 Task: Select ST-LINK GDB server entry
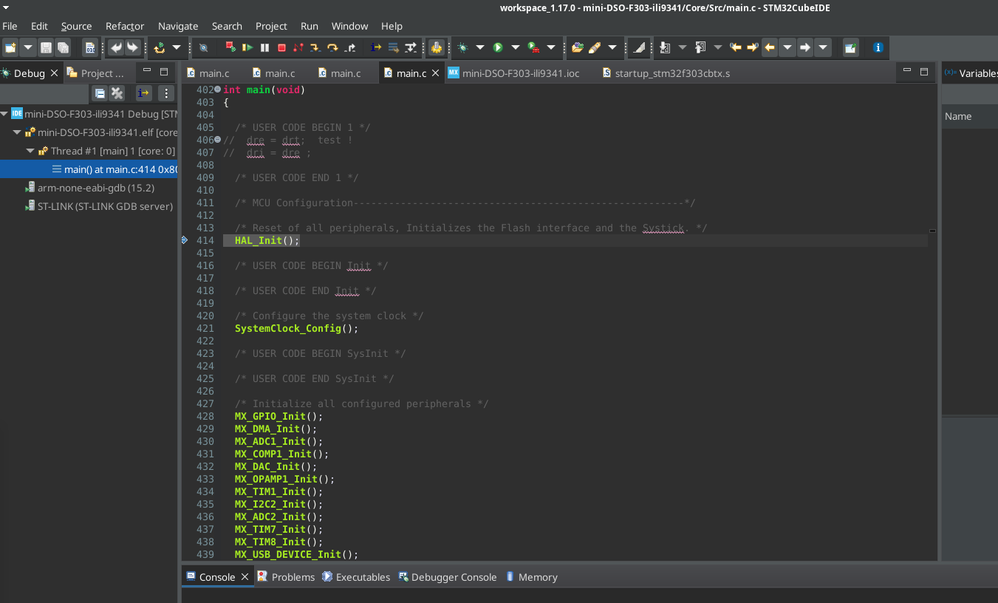104,206
